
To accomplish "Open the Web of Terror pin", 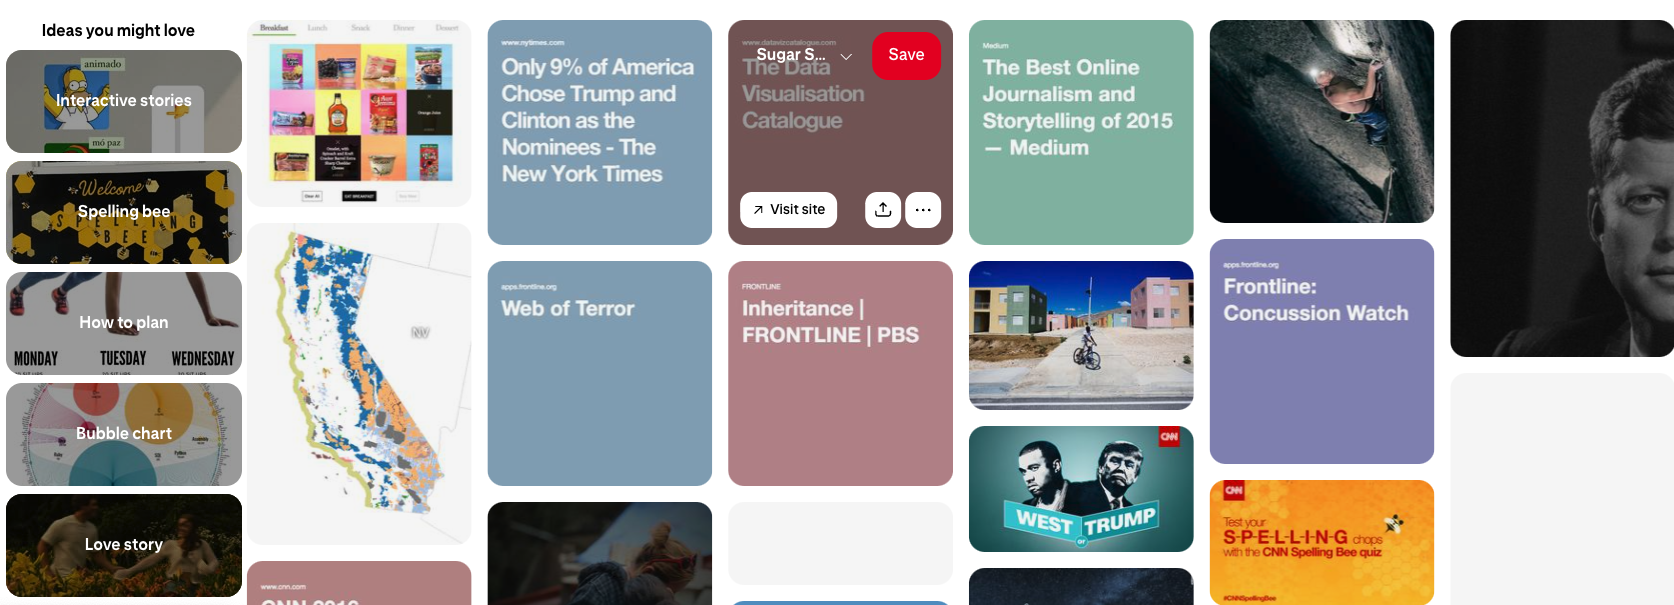I will (599, 373).
